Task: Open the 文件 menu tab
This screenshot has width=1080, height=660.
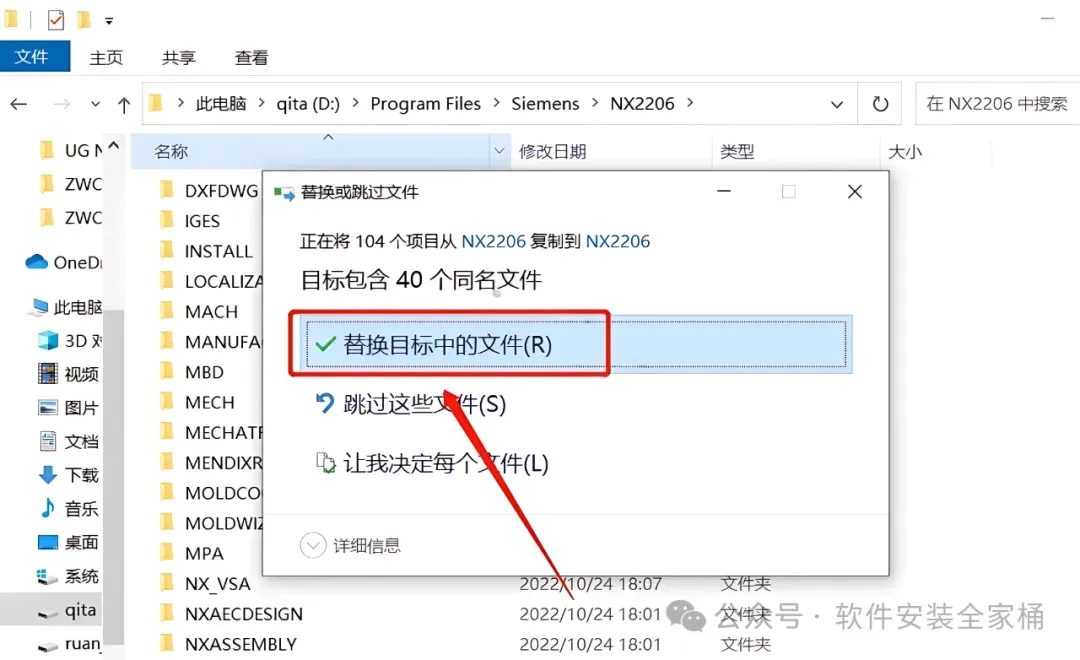Action: (34, 56)
